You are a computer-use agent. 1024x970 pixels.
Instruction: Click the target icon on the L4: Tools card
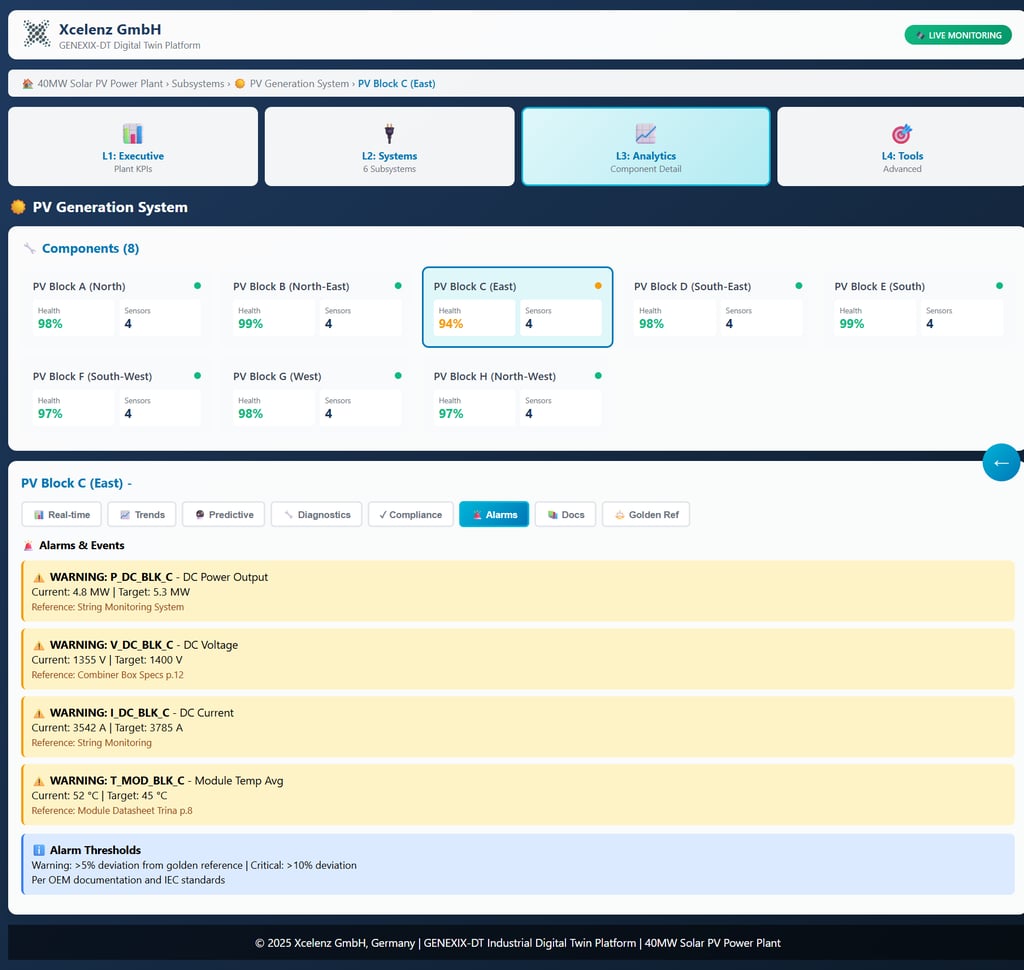[902, 133]
